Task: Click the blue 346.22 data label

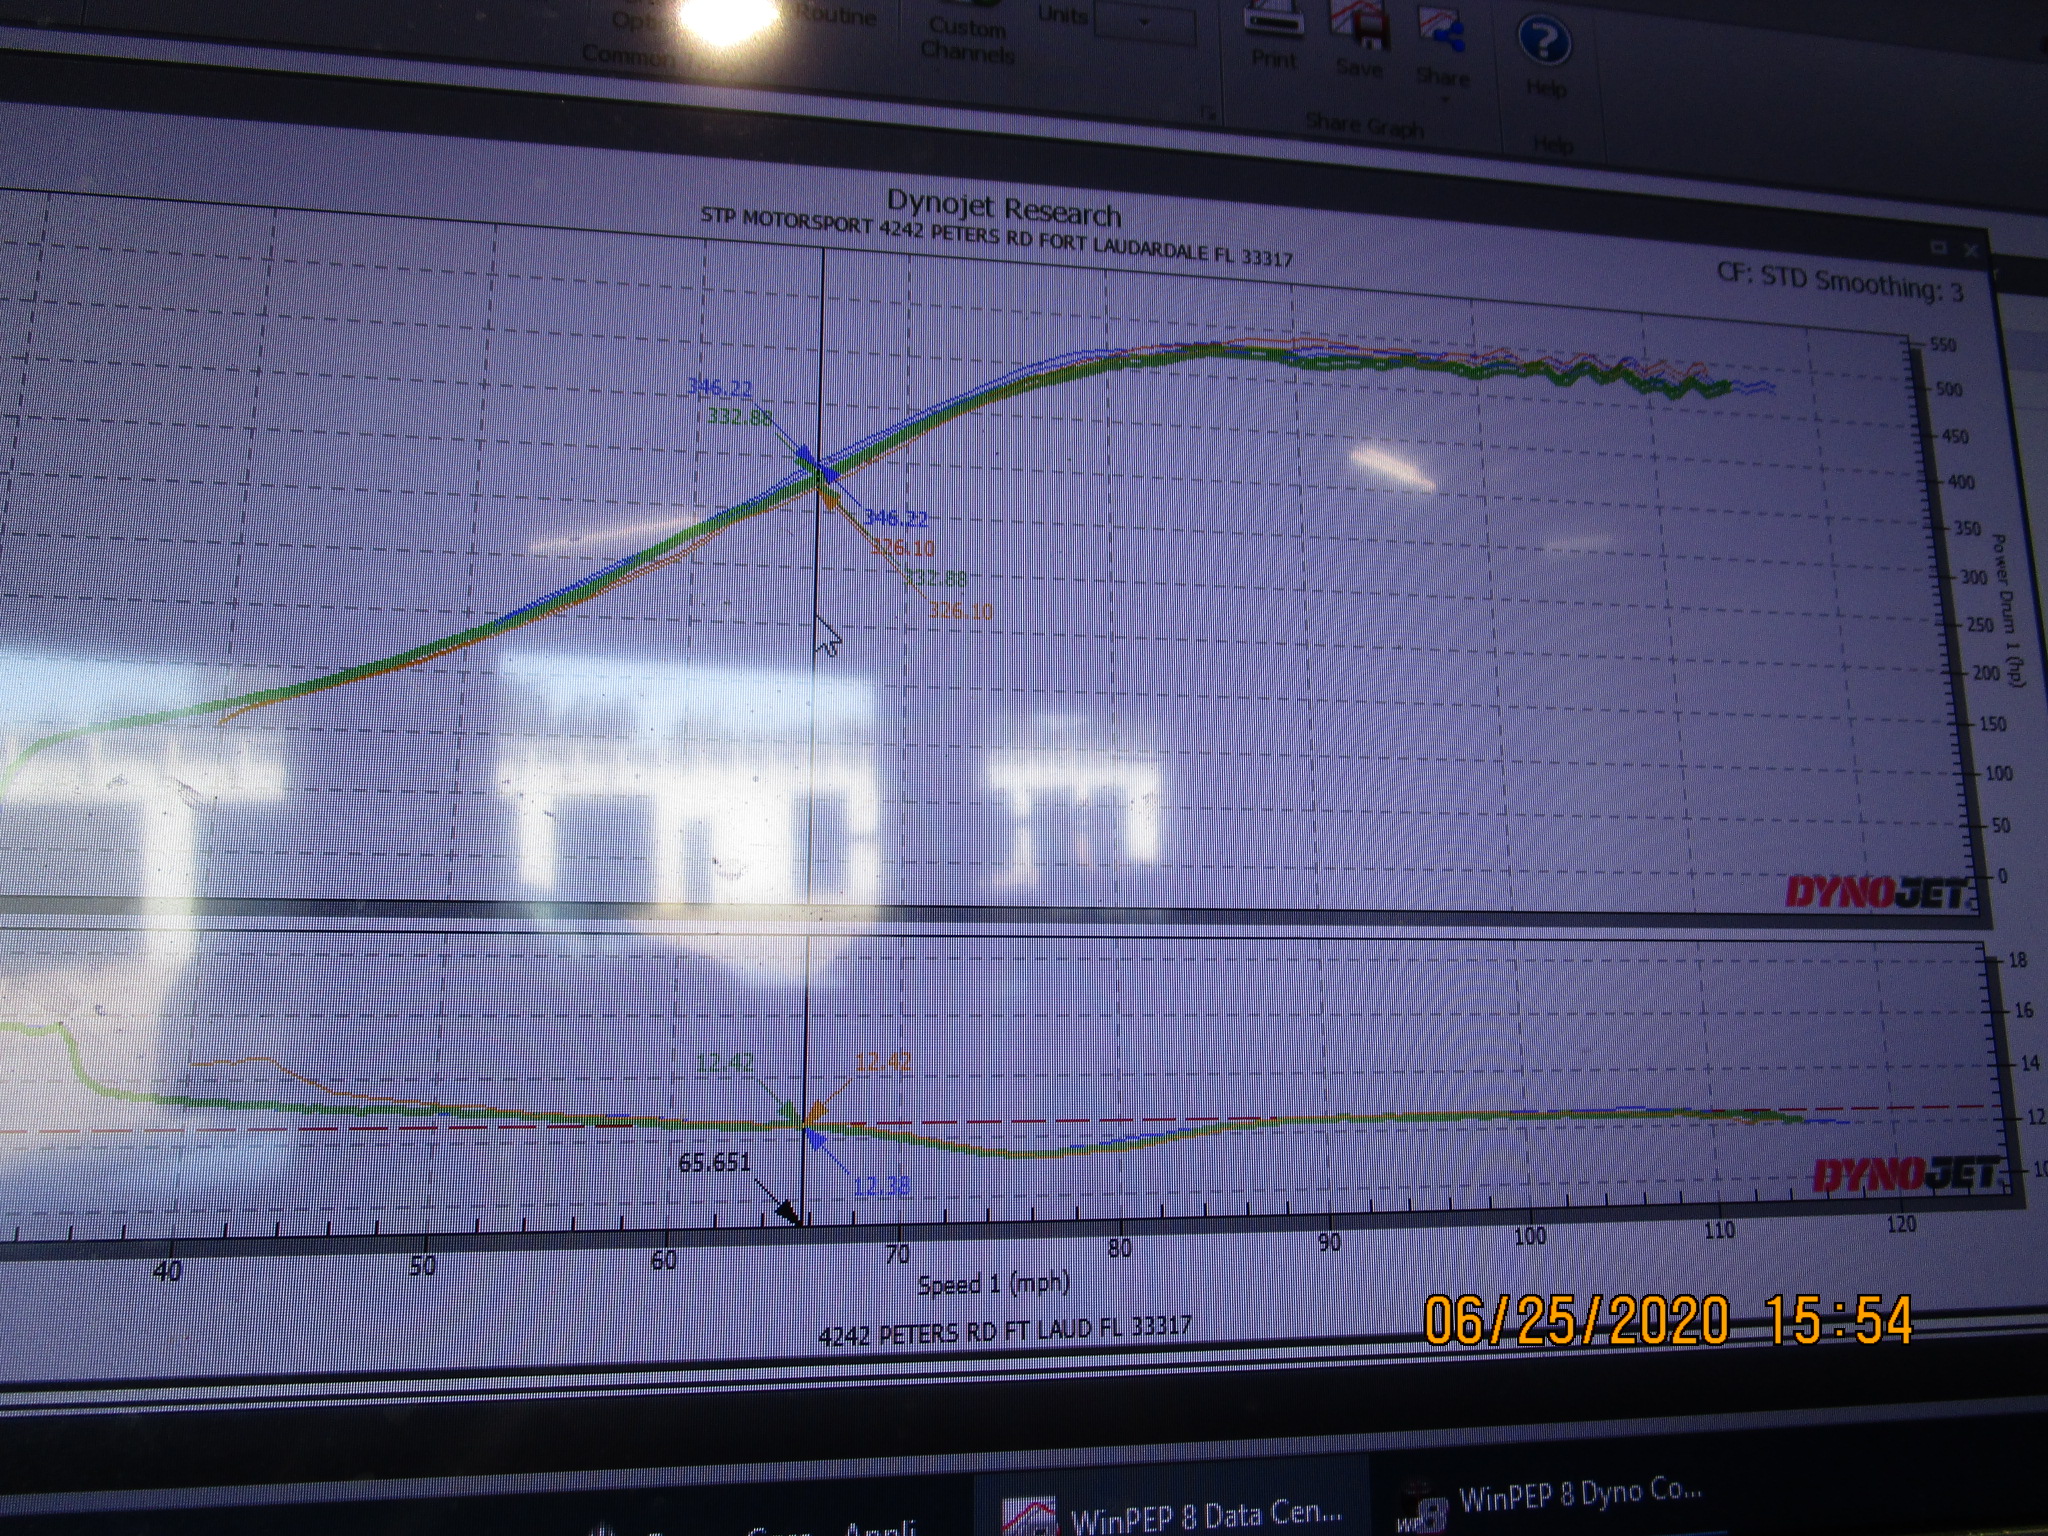Action: [719, 388]
